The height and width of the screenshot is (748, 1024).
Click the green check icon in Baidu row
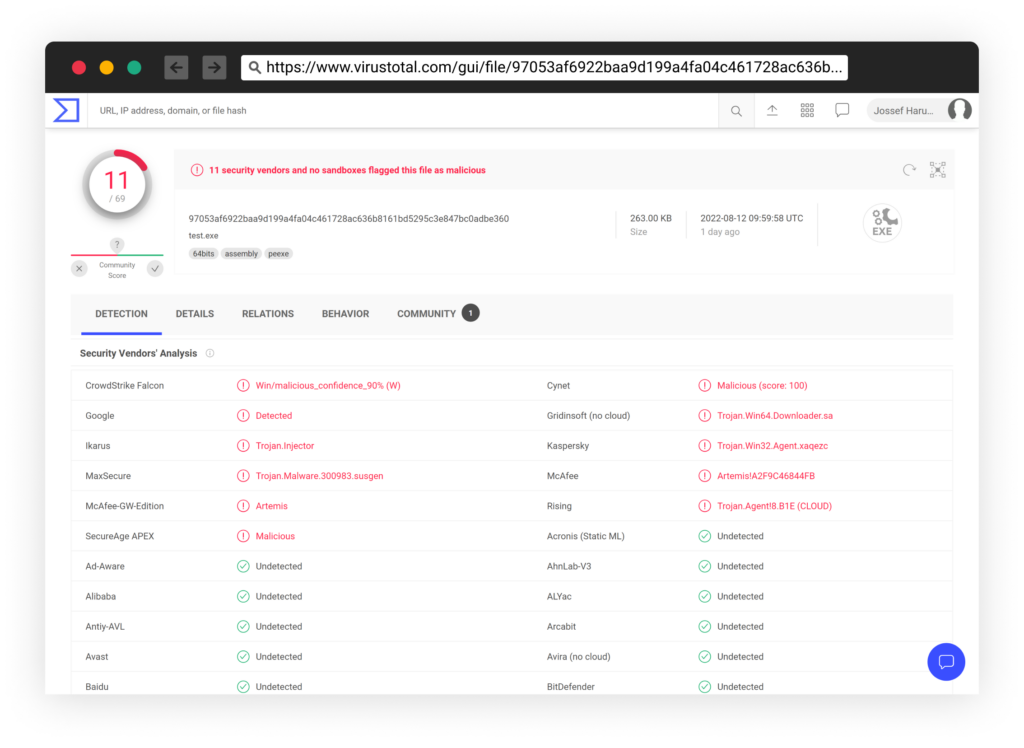[x=243, y=687]
